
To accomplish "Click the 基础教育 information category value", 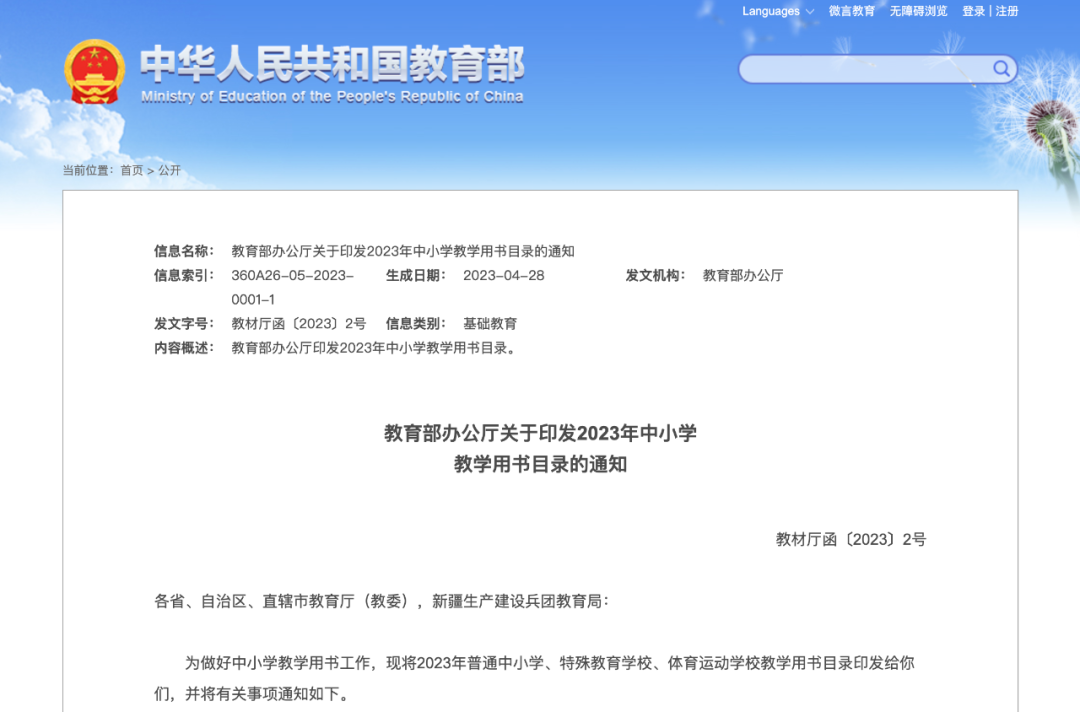I will (490, 324).
